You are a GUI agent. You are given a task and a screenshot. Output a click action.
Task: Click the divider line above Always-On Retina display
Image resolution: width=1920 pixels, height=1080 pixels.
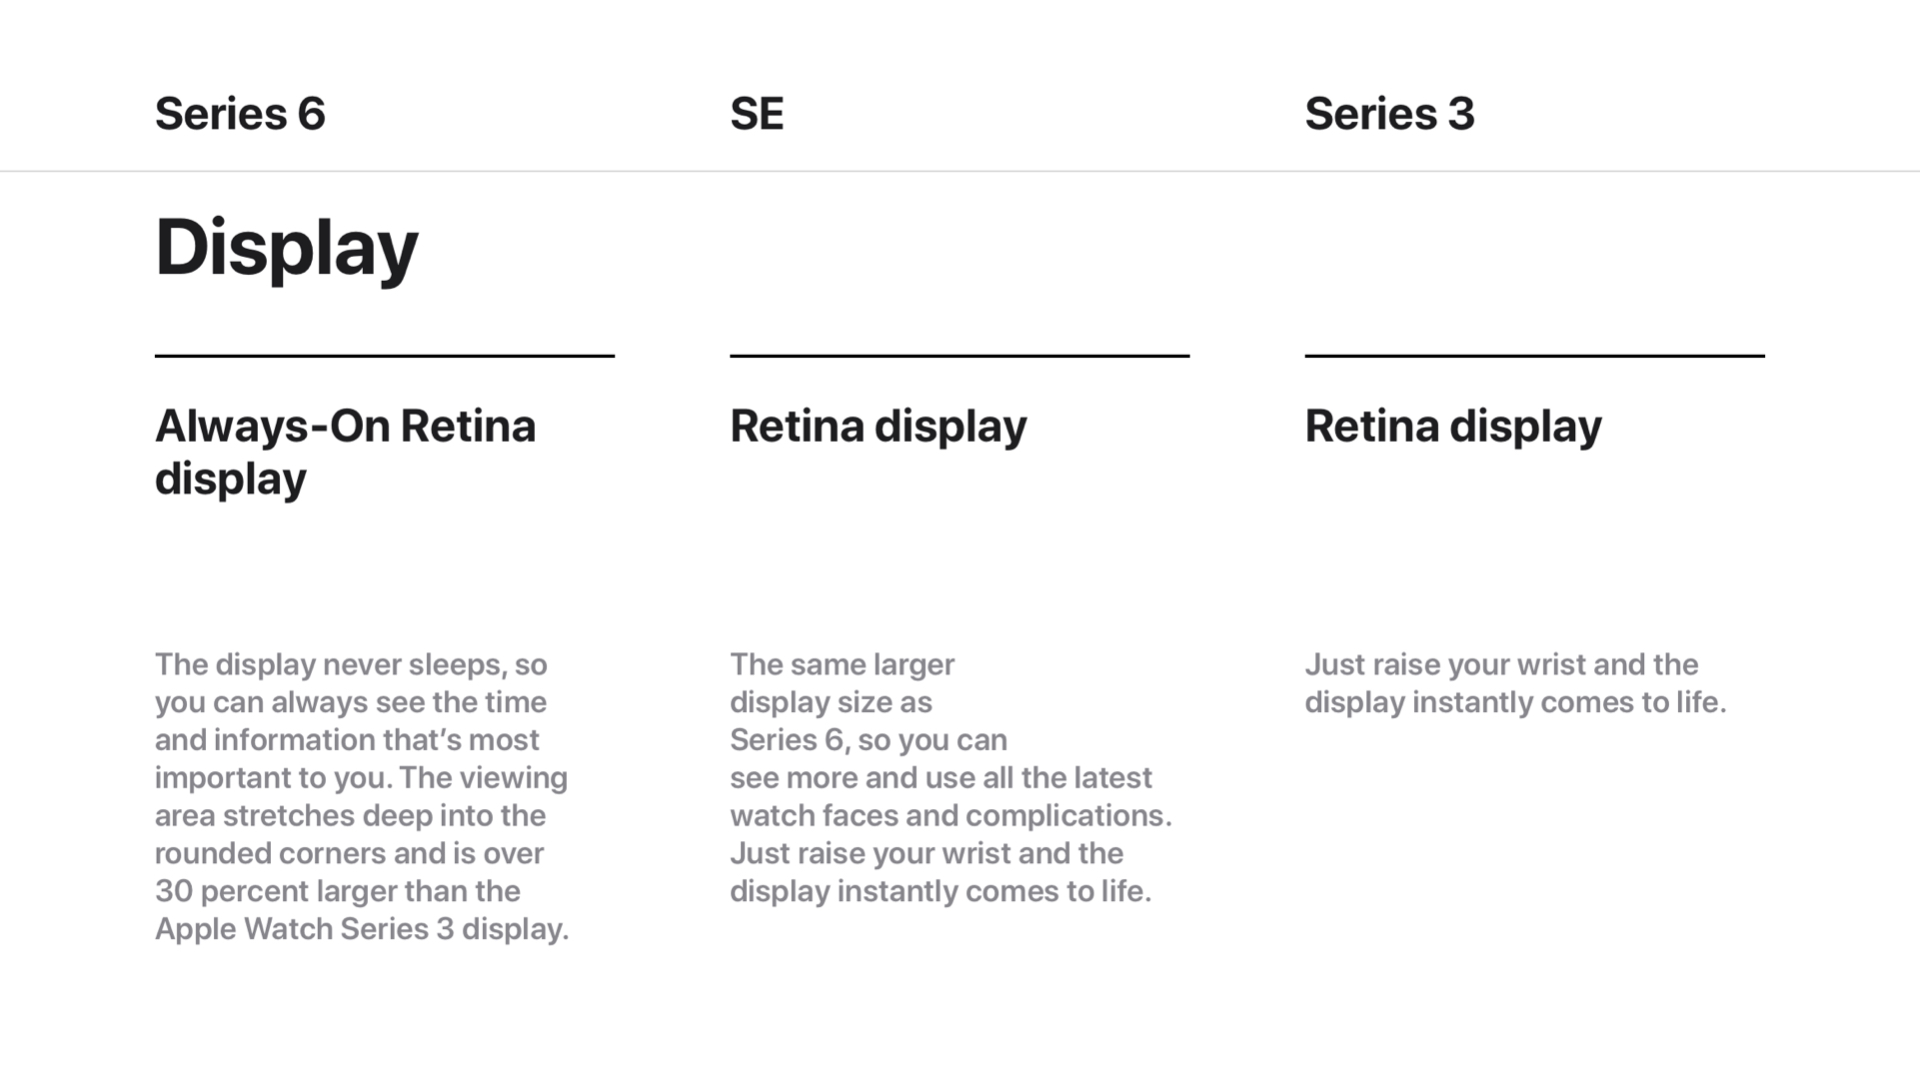(384, 355)
